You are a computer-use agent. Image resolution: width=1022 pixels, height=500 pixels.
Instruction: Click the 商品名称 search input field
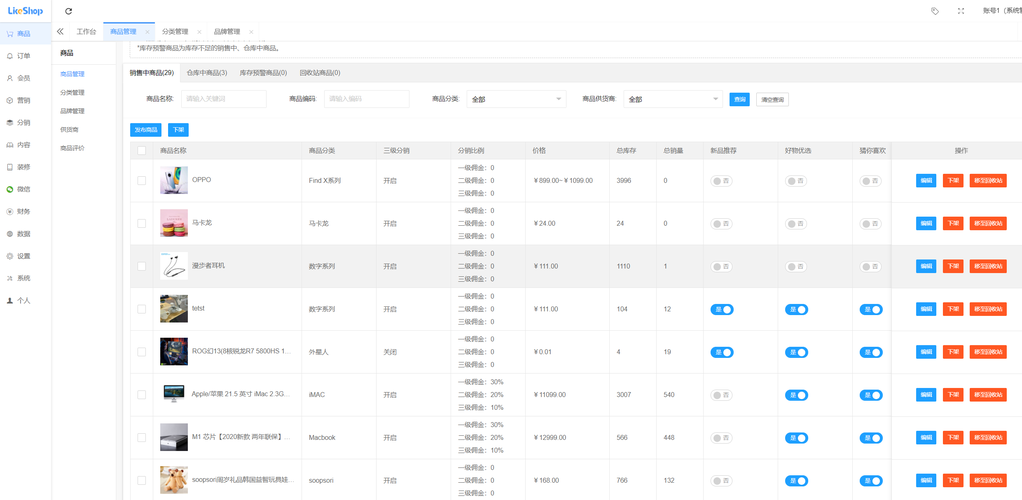224,99
